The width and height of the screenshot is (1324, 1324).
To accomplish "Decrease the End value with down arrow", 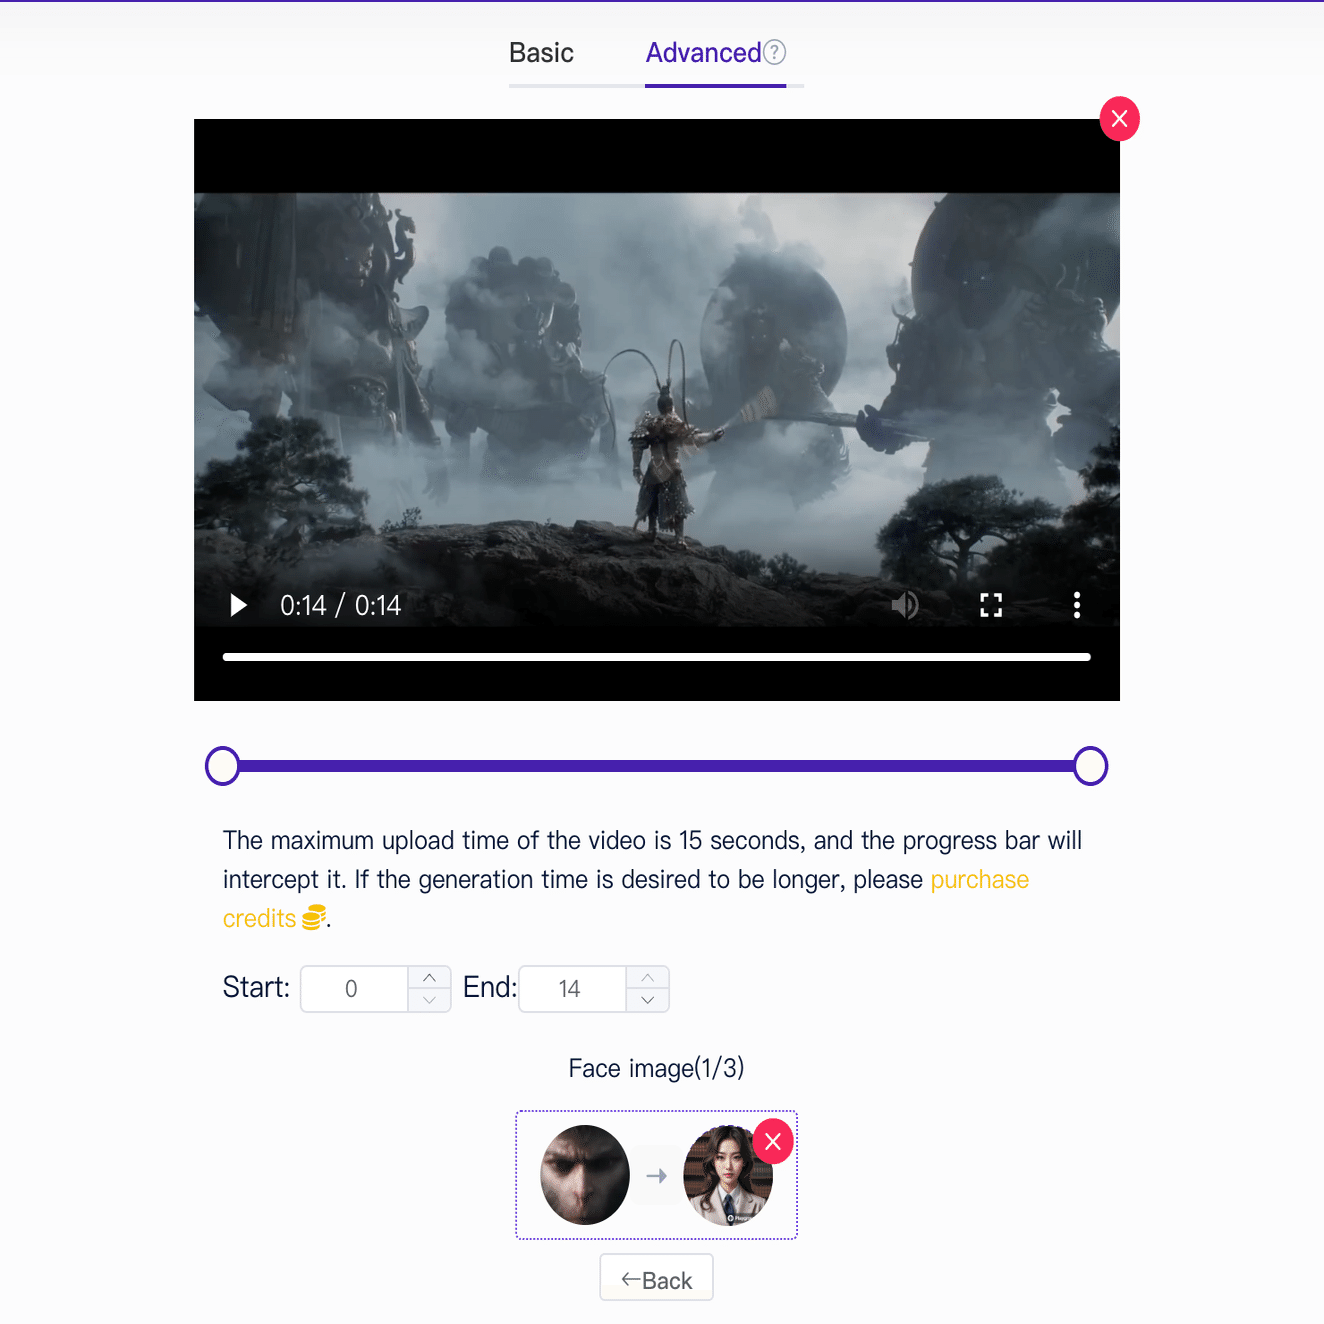I will [648, 1000].
